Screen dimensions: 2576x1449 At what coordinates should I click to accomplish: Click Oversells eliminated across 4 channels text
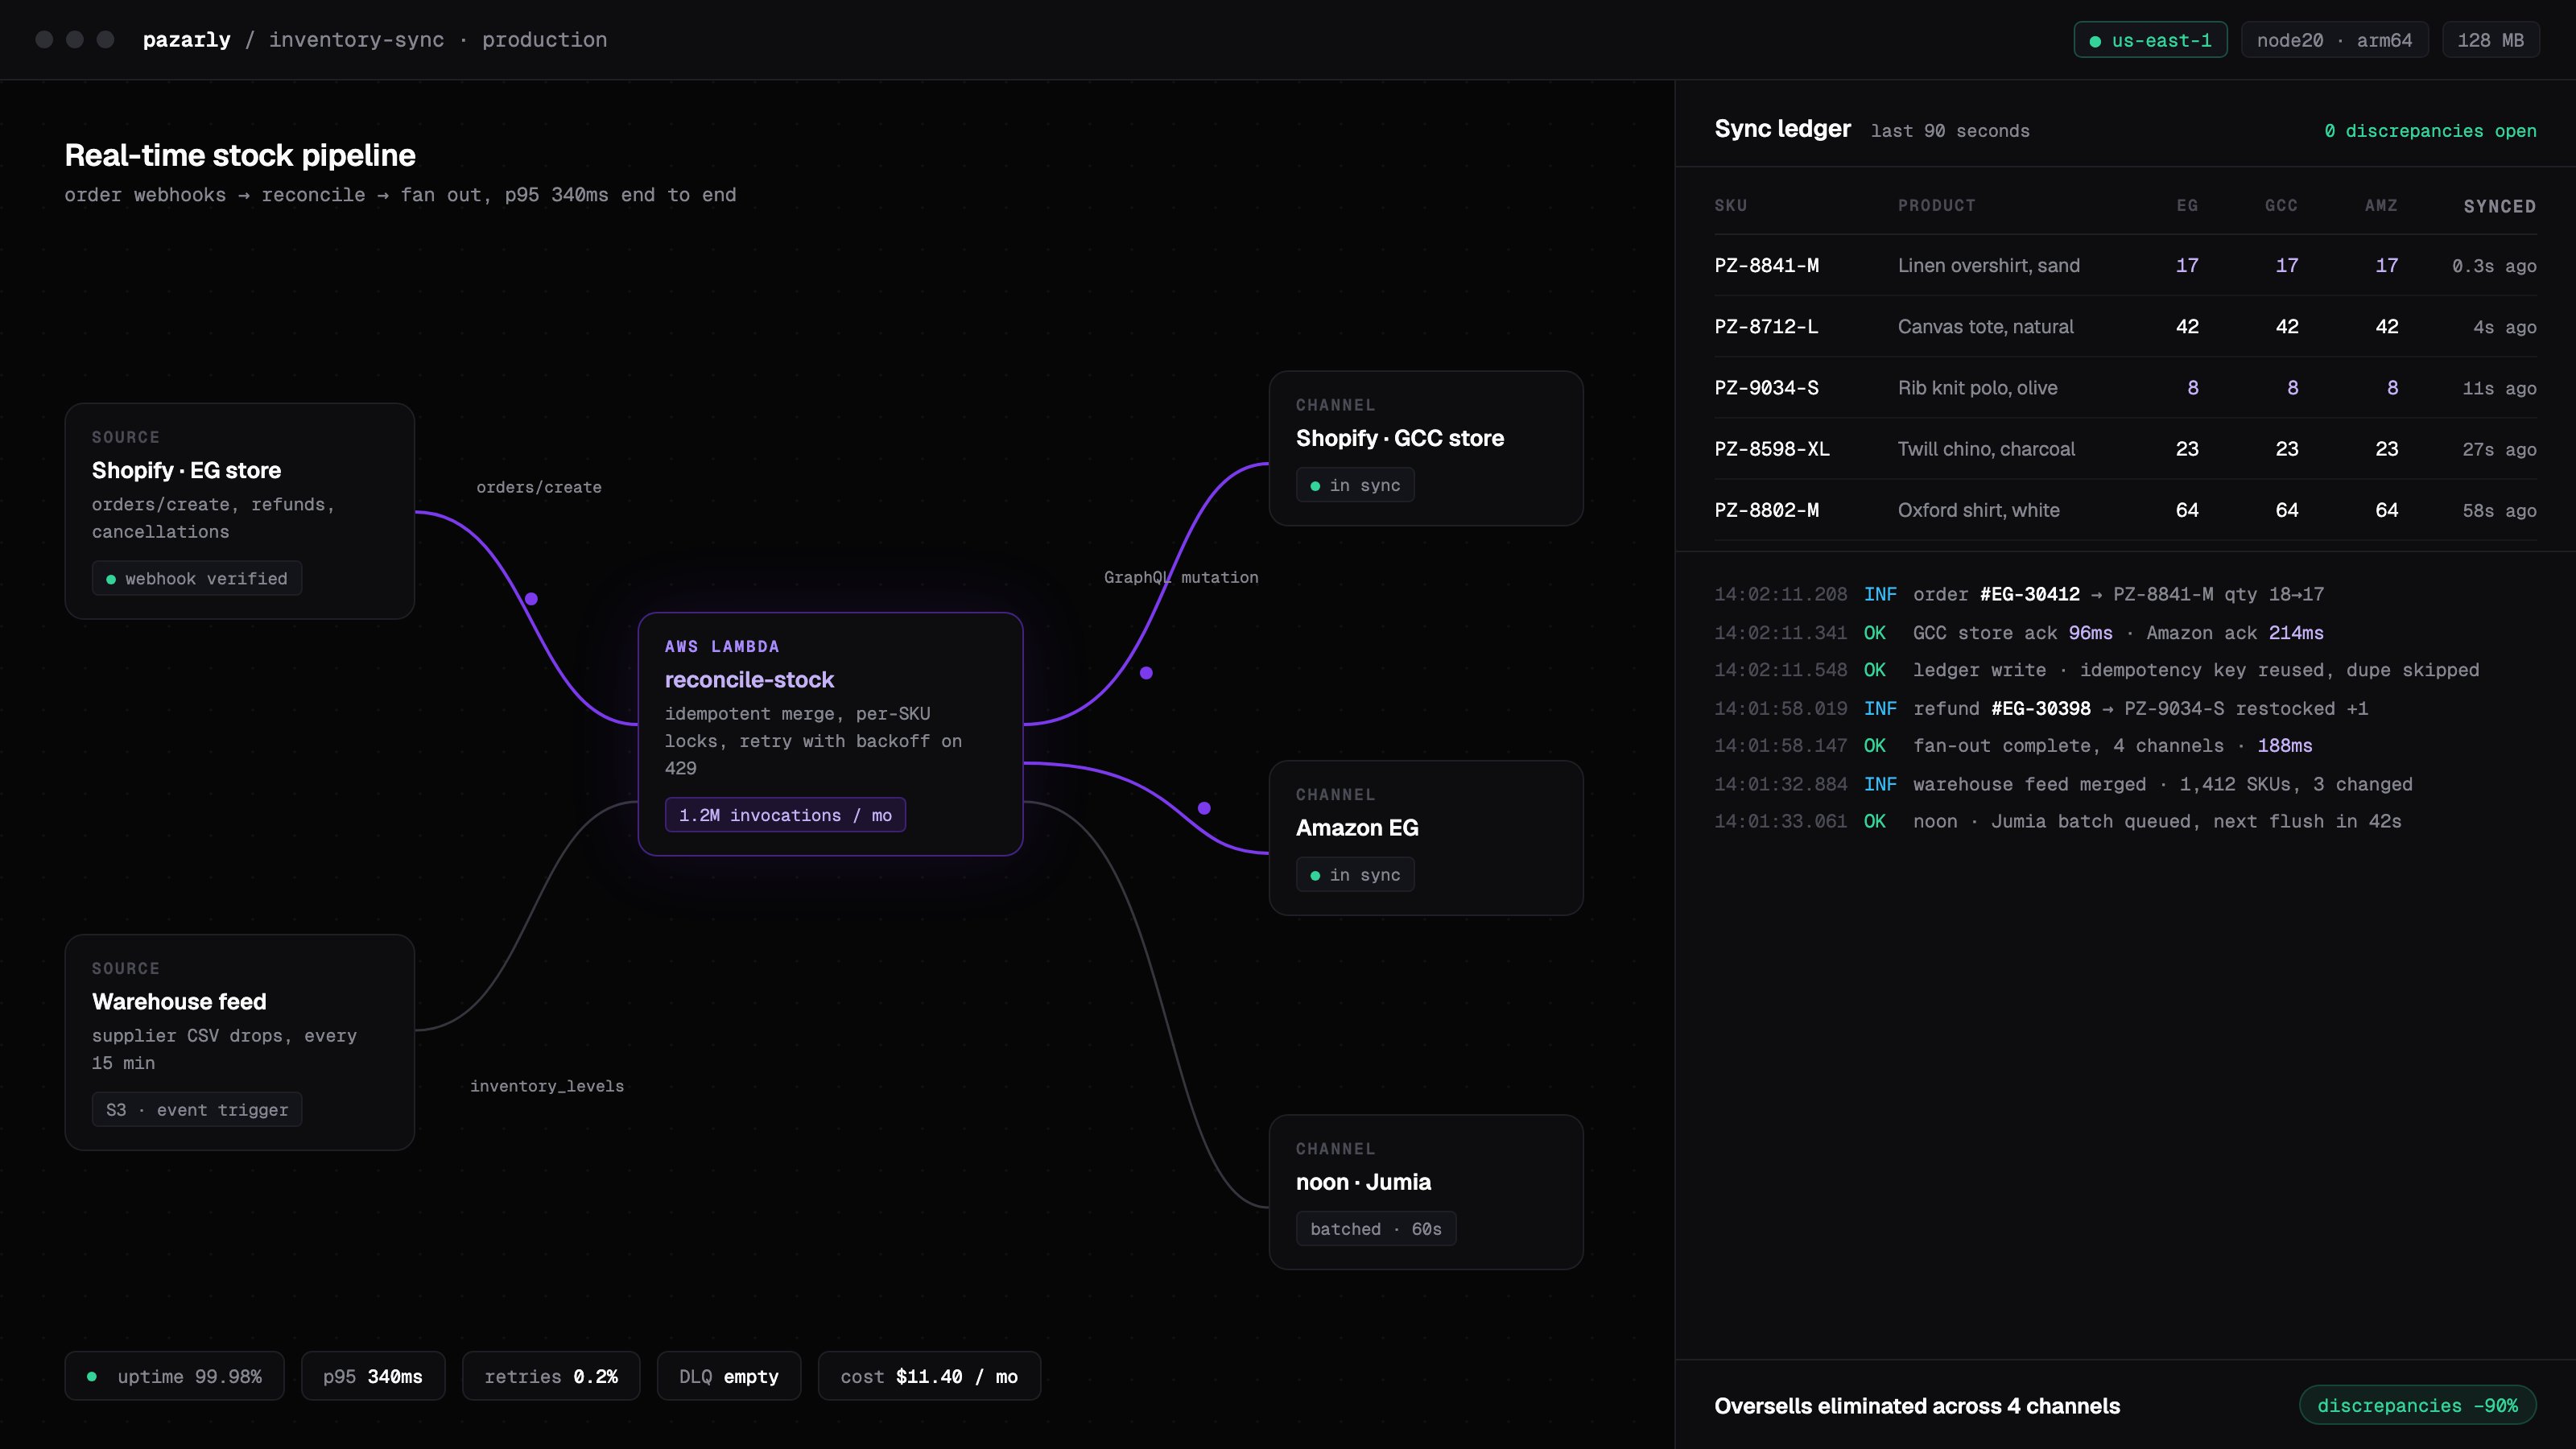1917,1405
